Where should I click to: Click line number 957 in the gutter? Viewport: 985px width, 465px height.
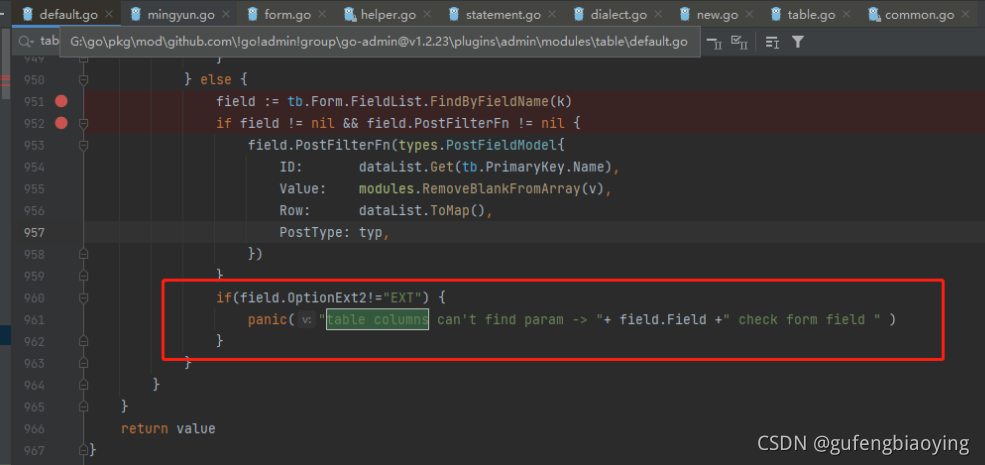coord(34,232)
